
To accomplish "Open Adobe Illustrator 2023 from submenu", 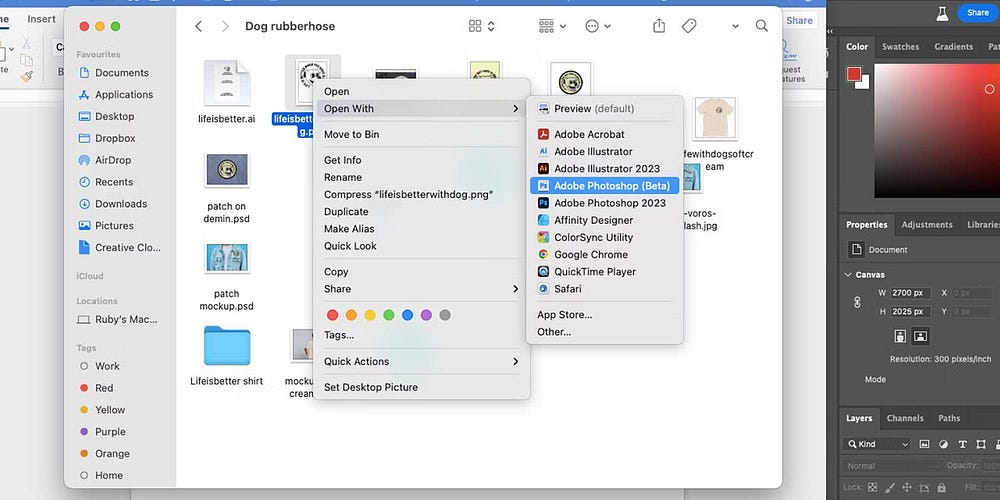I will click(x=606, y=169).
